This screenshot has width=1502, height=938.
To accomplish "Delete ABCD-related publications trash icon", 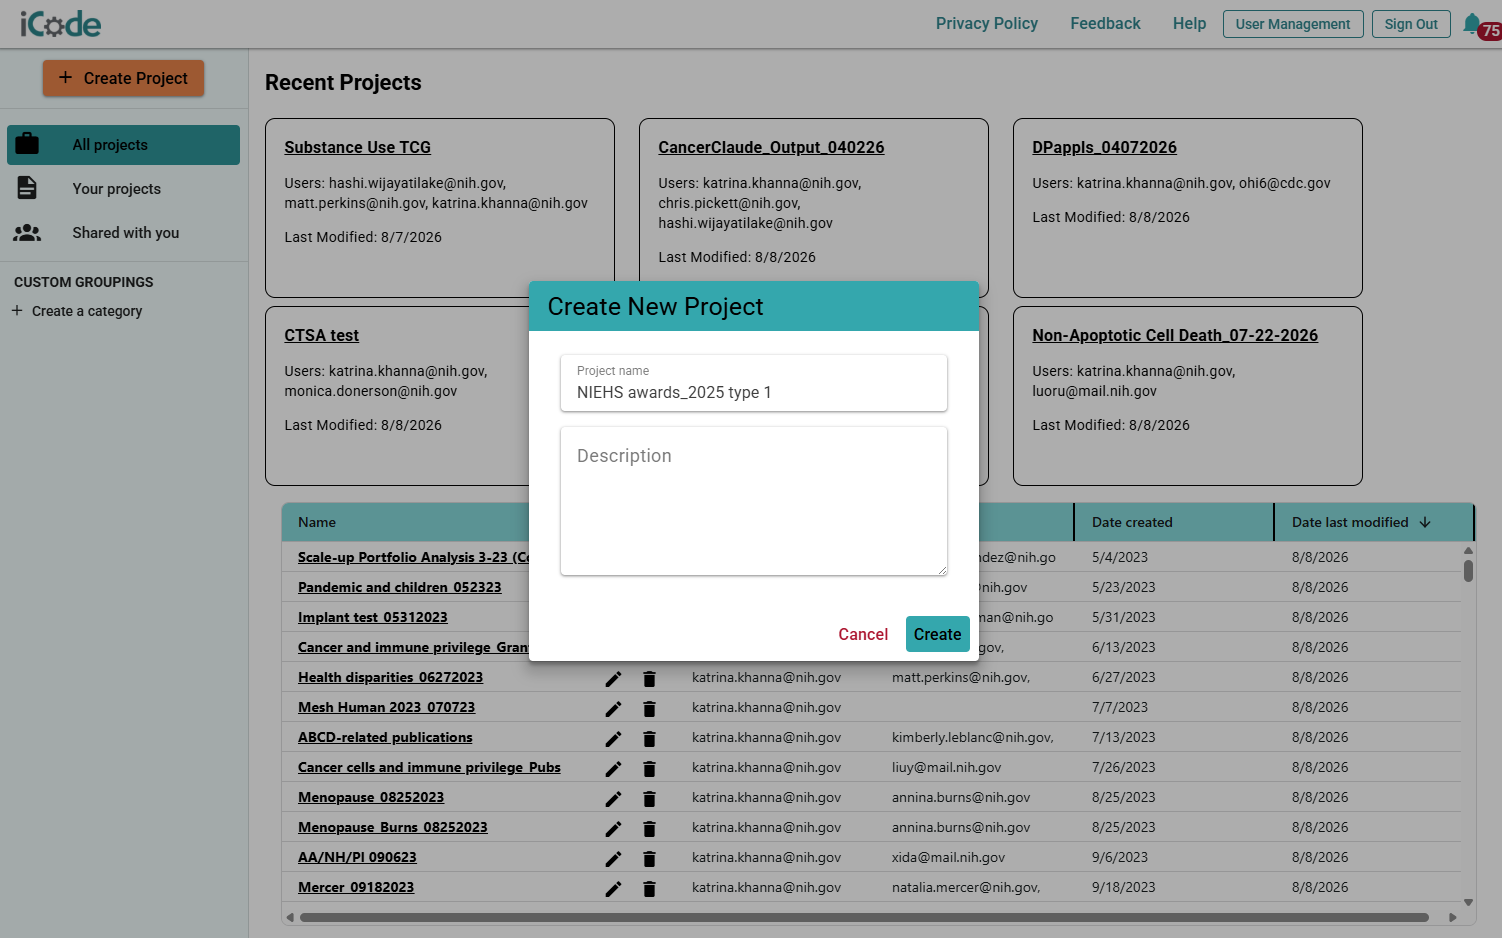I will (x=649, y=739).
